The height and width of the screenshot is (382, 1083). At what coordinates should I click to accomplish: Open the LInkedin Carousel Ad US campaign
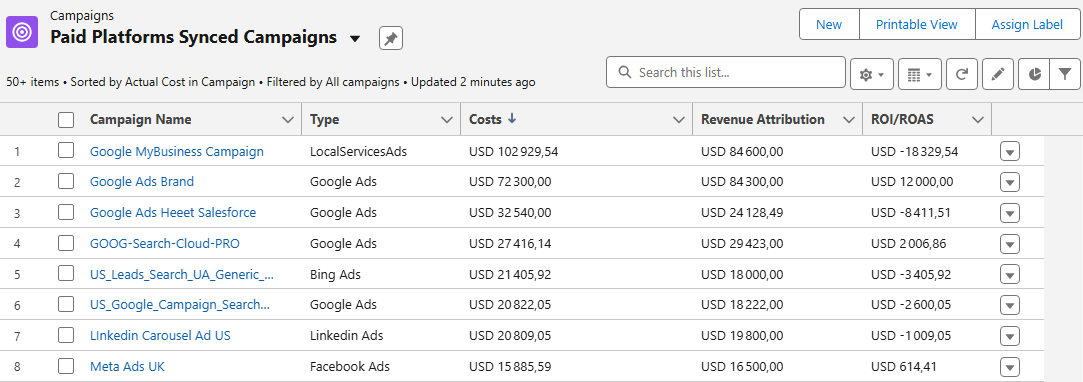(x=160, y=336)
